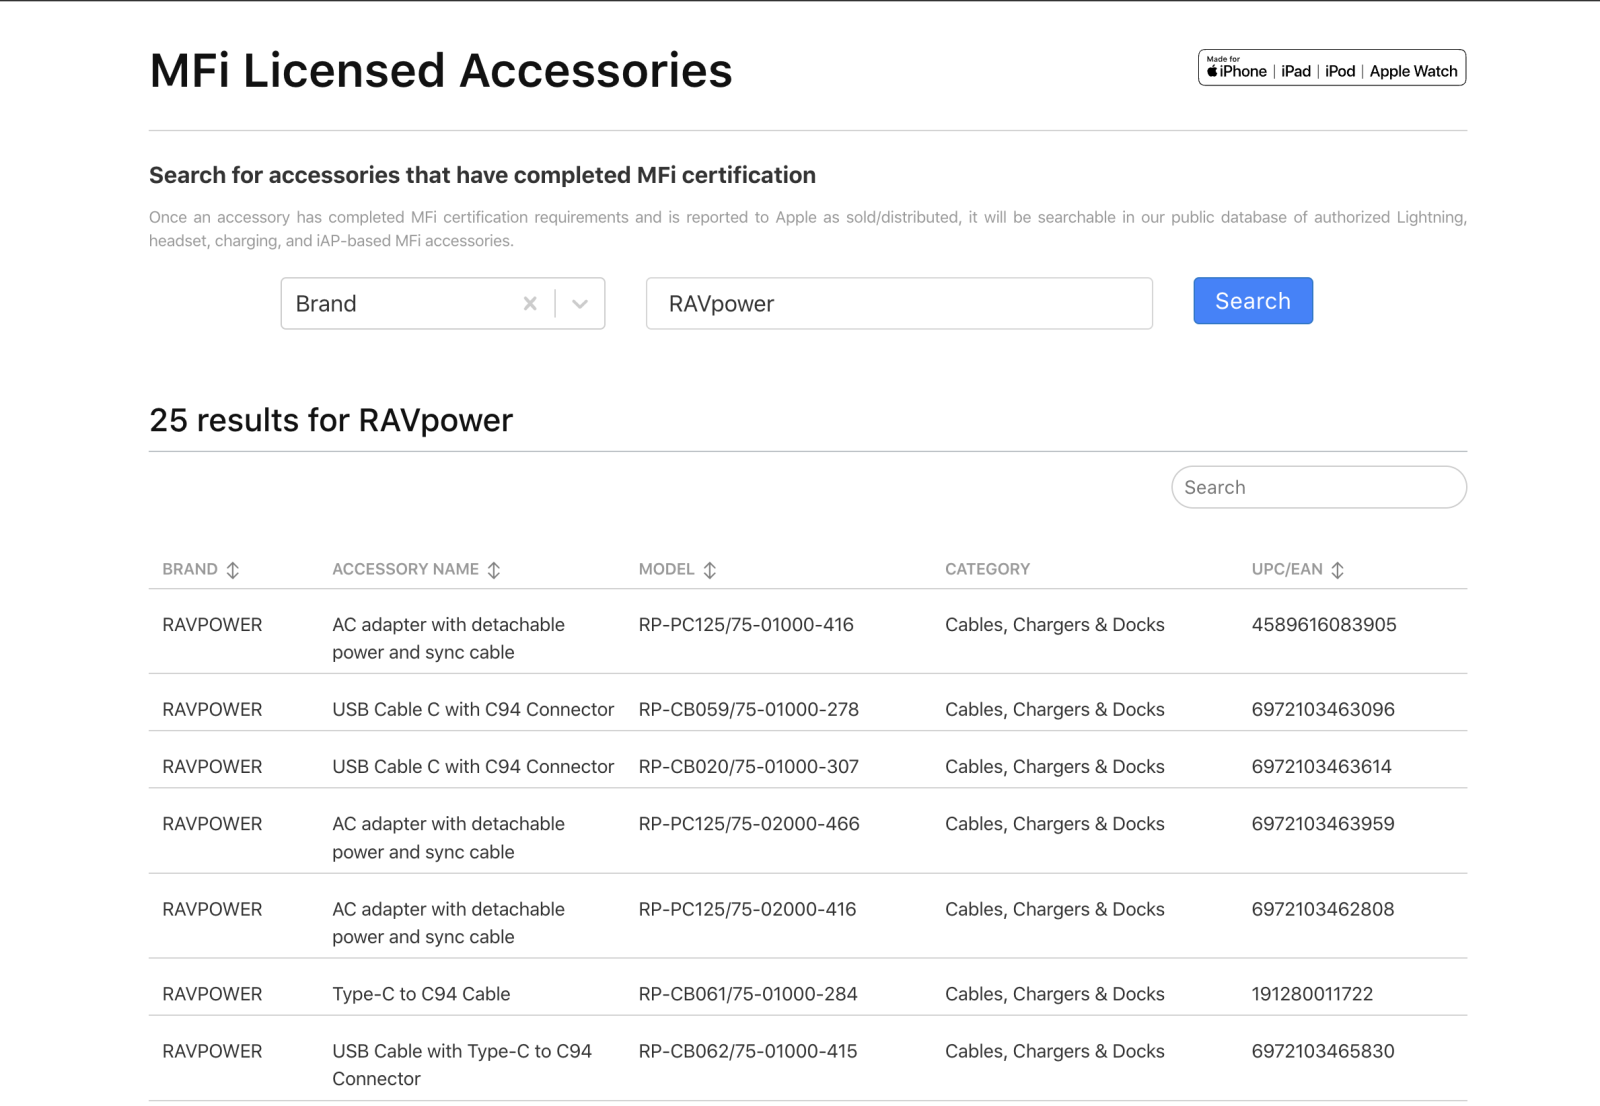Click the CATEGORY column header
This screenshot has height=1106, width=1600.
click(x=987, y=570)
